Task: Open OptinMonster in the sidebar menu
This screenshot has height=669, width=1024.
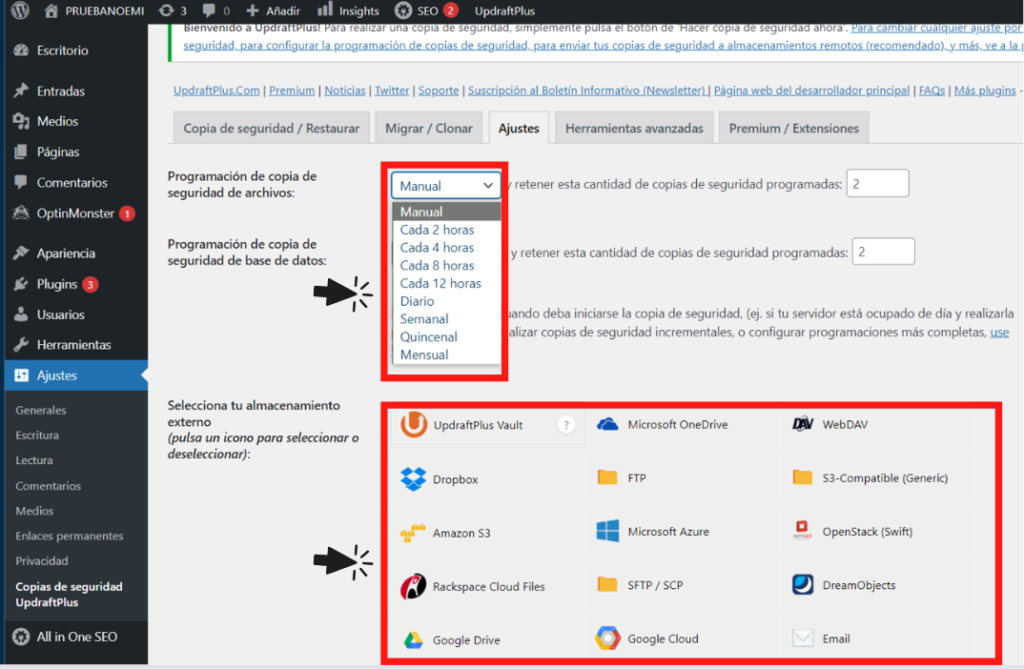Action: pos(75,213)
